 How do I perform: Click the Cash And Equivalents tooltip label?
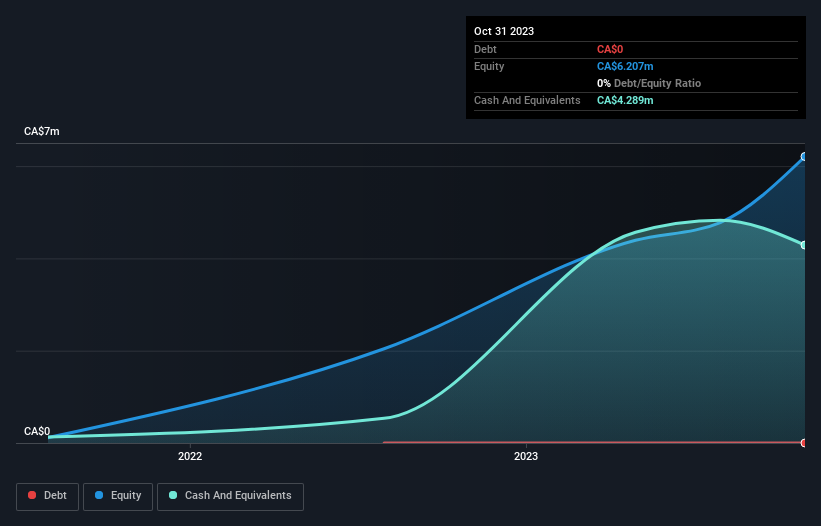[527, 100]
